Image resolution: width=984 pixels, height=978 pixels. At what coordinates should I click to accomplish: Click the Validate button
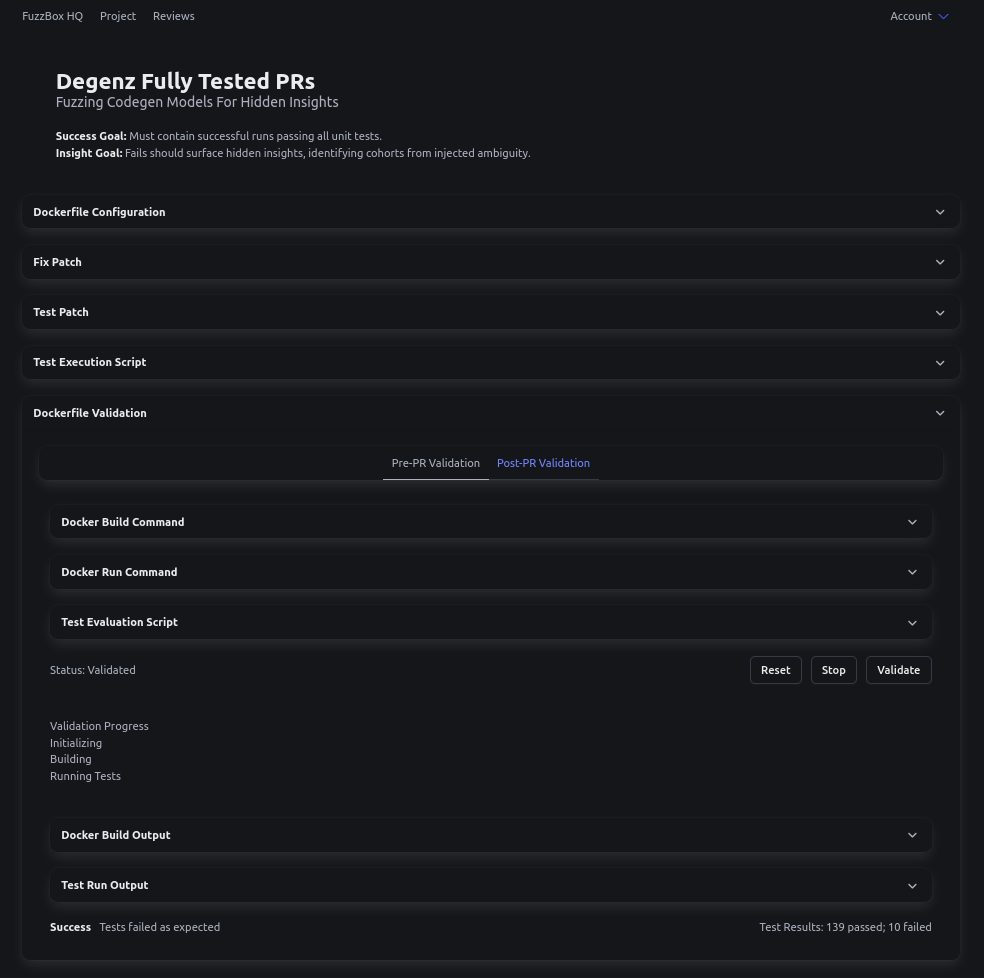point(898,670)
